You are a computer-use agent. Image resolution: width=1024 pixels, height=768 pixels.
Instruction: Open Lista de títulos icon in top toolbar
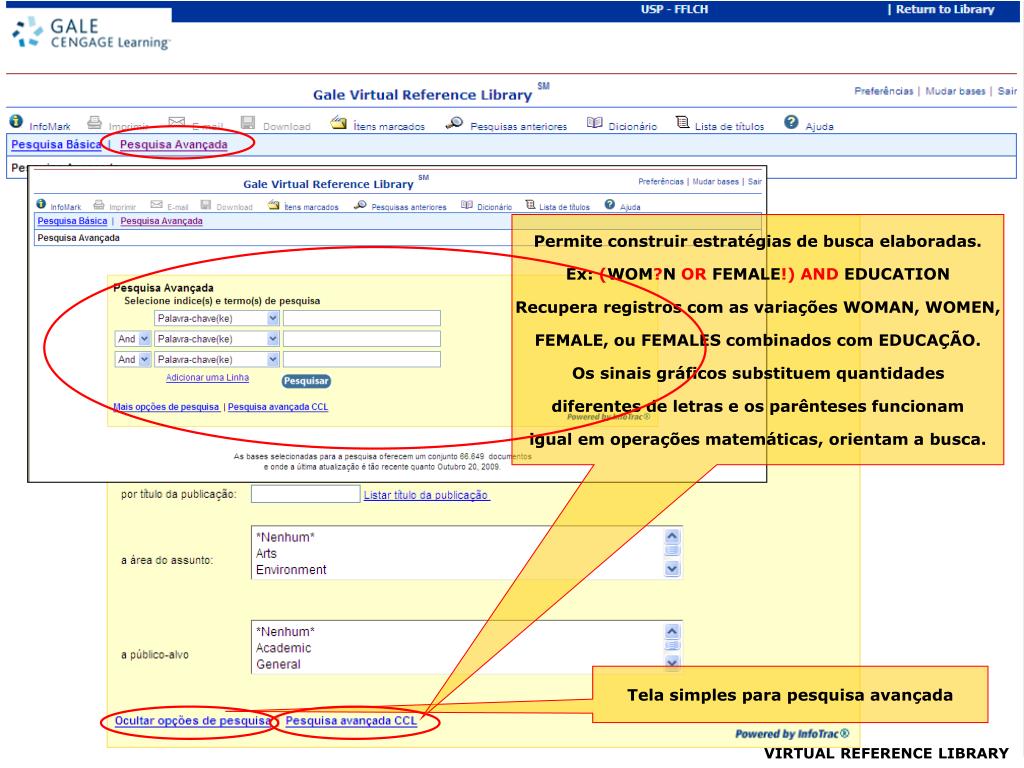click(682, 122)
